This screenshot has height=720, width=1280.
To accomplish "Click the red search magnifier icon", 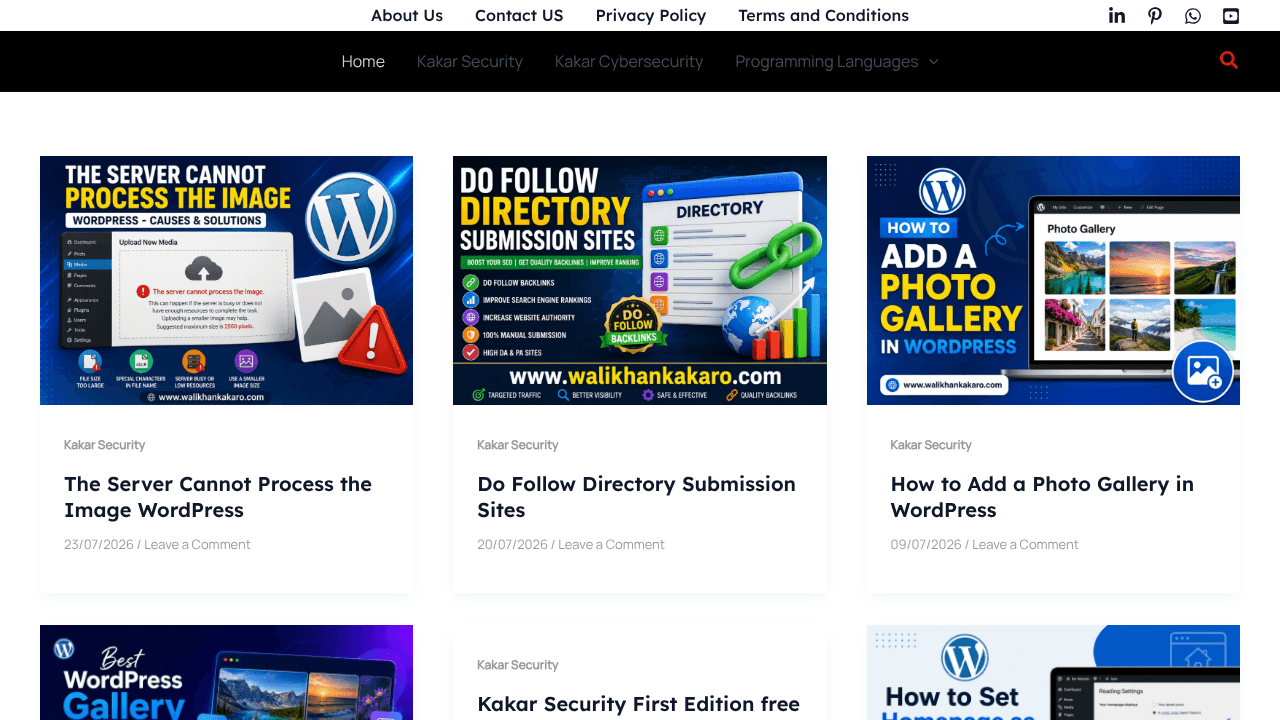I will [x=1229, y=60].
